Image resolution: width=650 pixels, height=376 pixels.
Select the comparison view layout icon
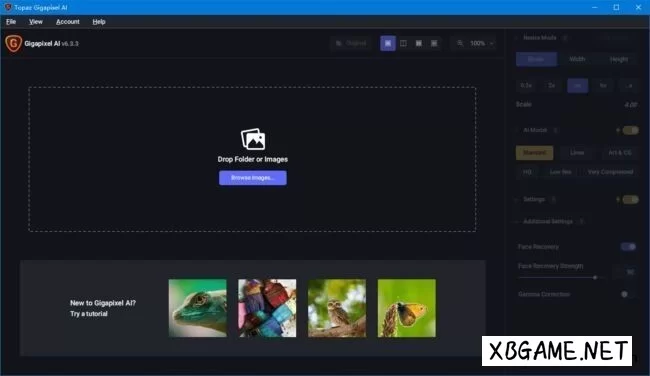pyautogui.click(x=434, y=43)
